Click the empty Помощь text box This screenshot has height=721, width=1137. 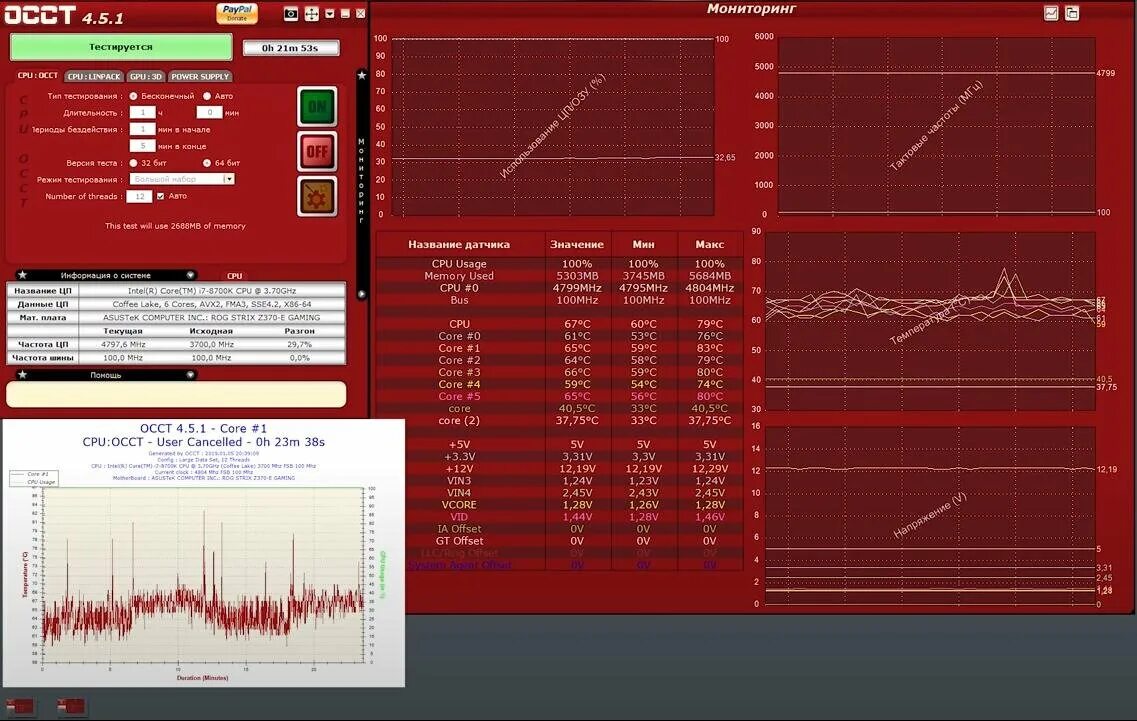(176, 395)
